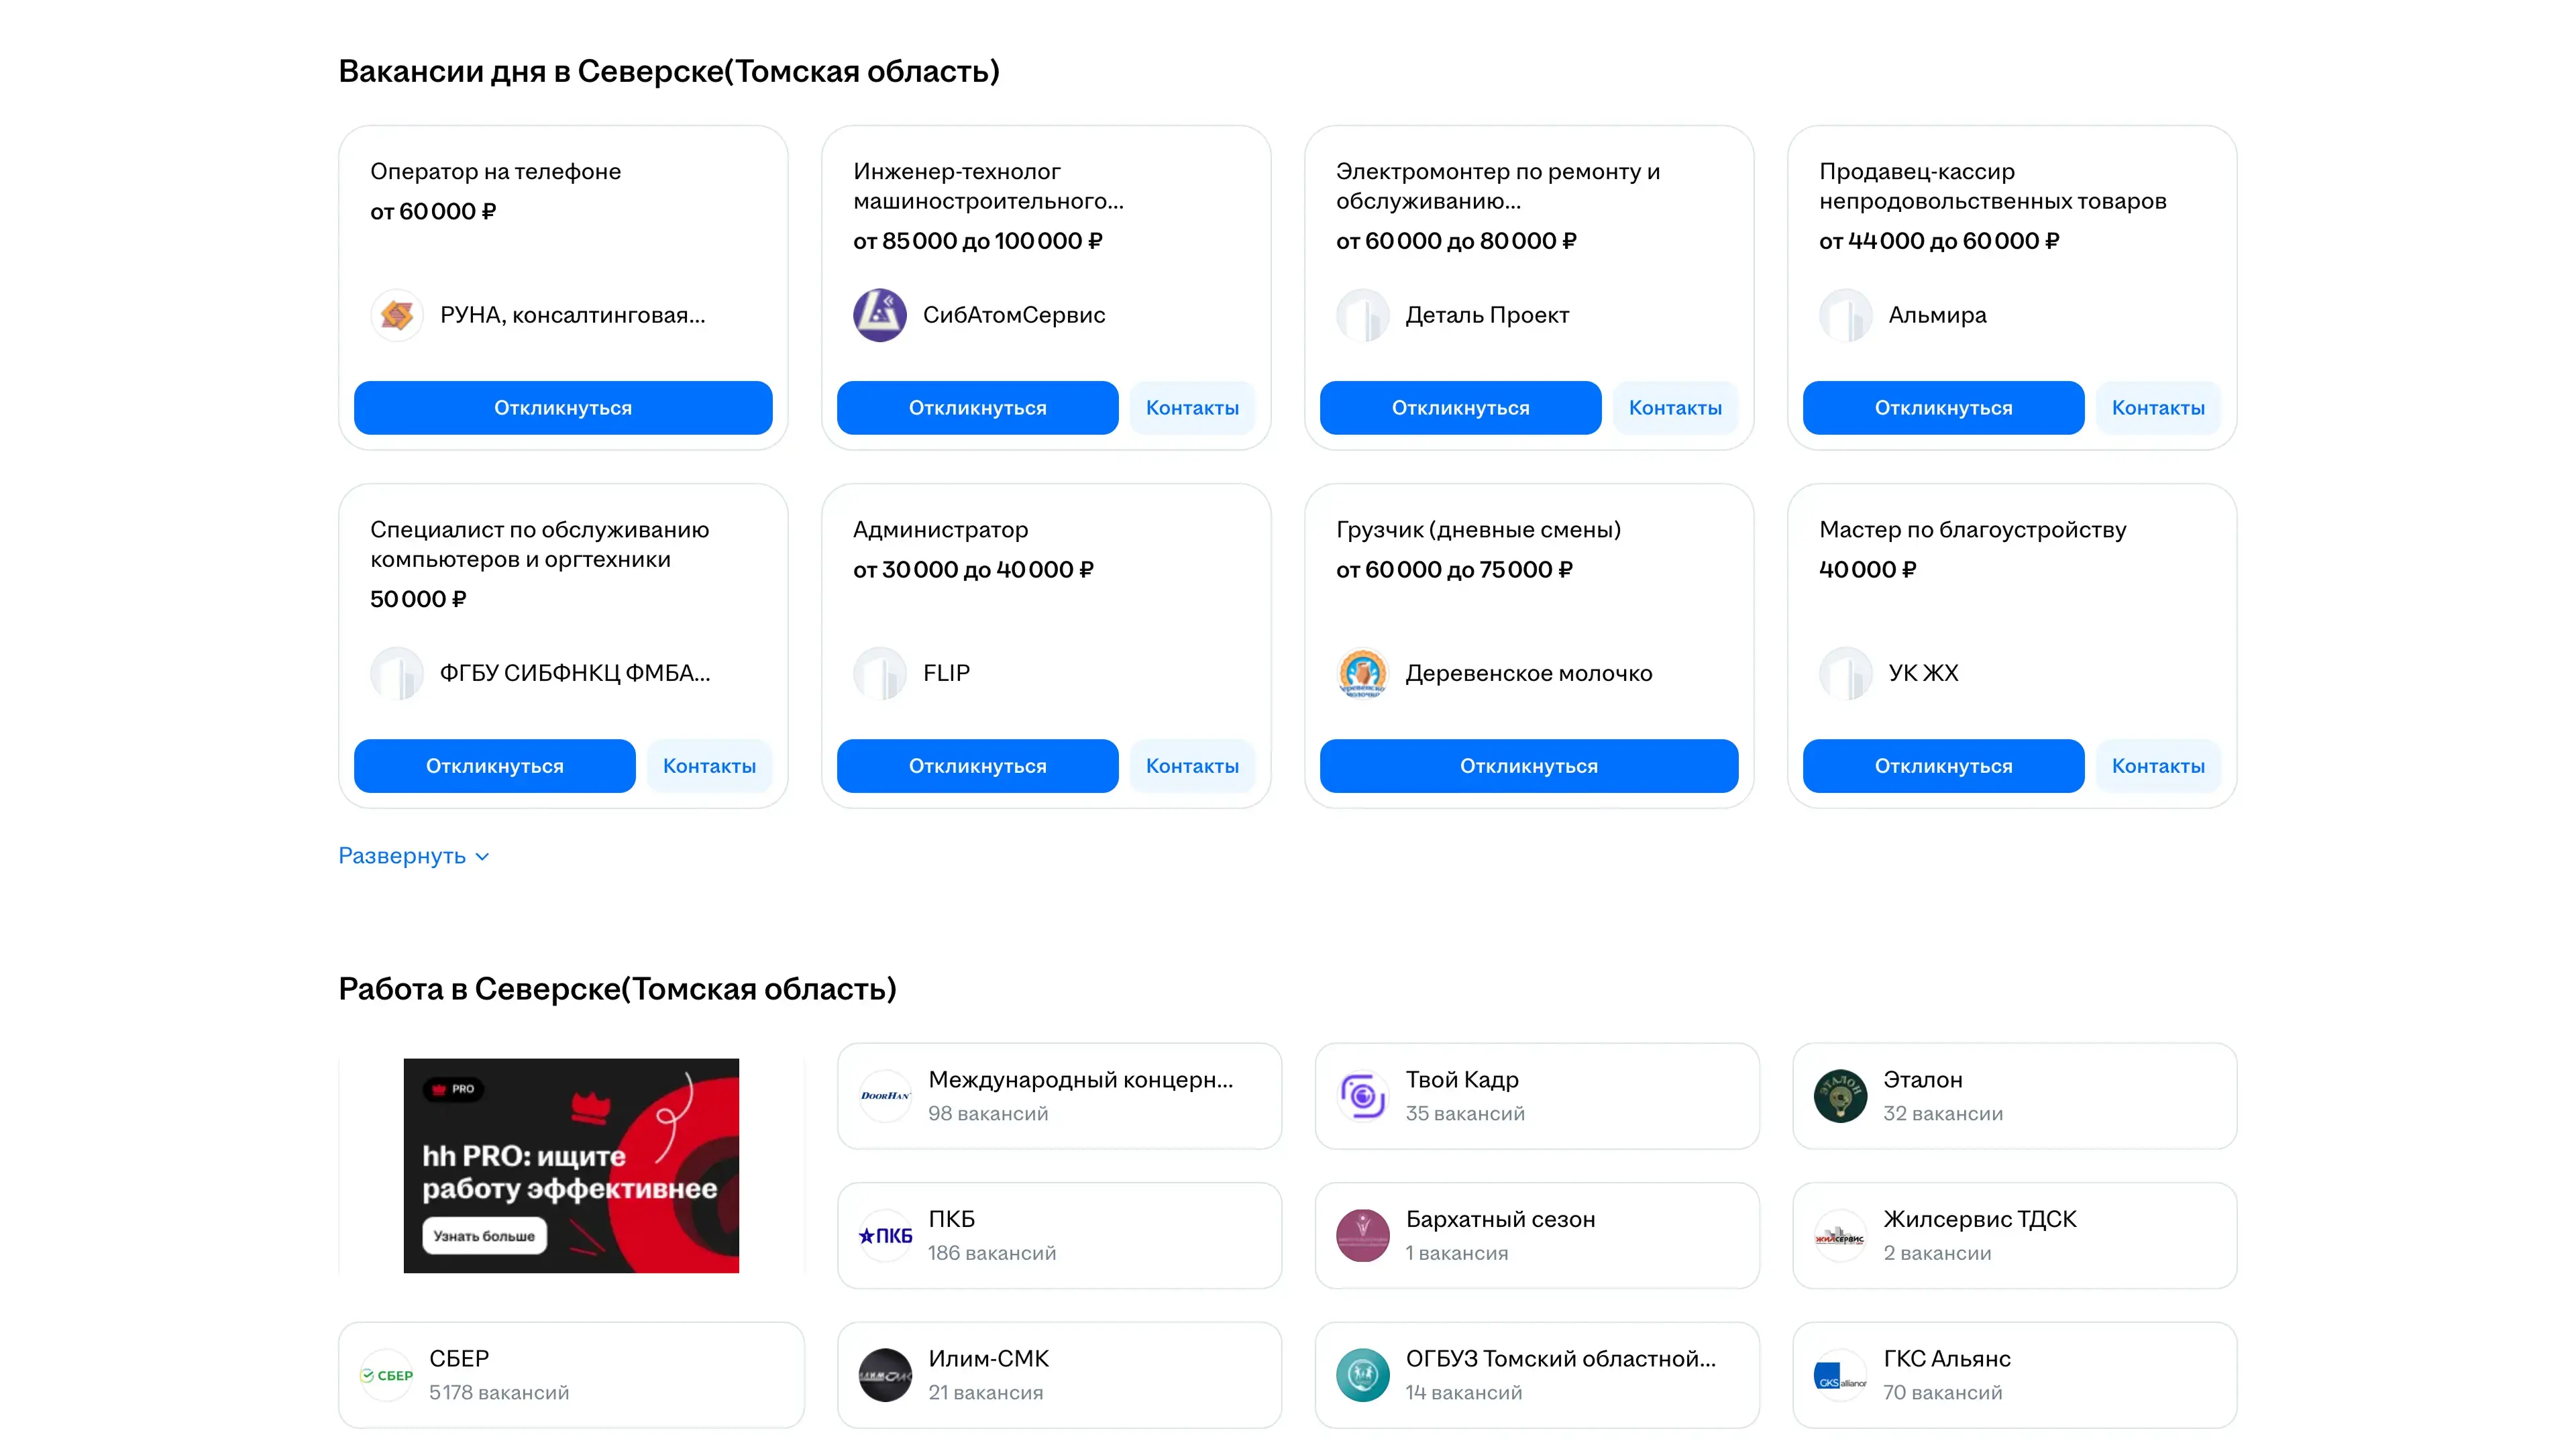The width and height of the screenshot is (2576, 1449).
Task: Open the Грузчик (дневные смены) vacancy title
Action: [1478, 530]
